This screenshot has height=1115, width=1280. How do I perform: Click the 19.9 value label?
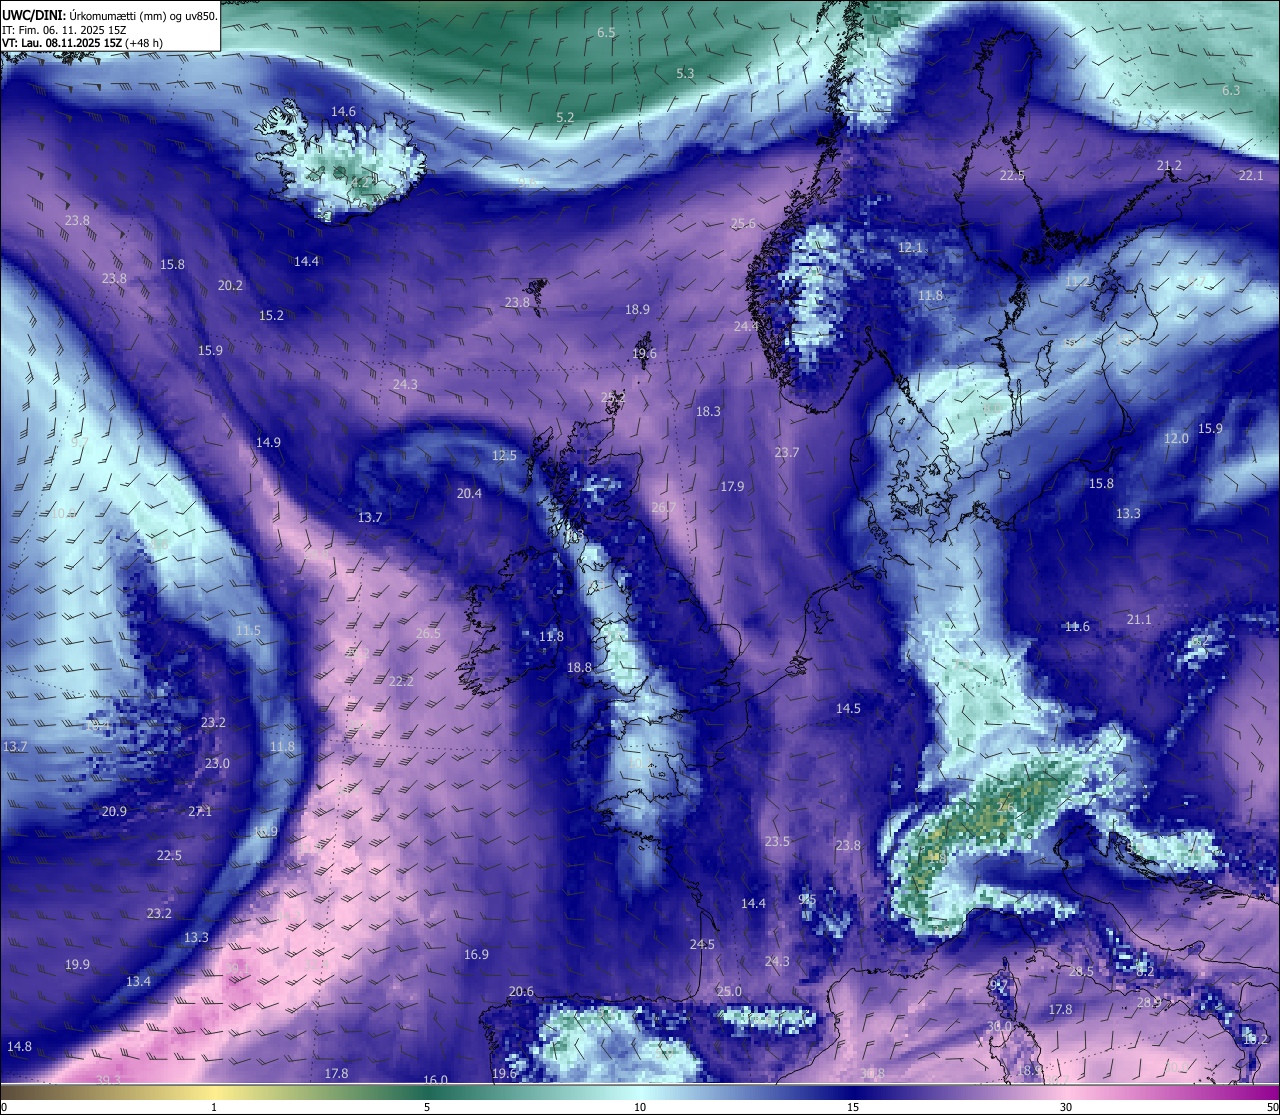tap(77, 964)
